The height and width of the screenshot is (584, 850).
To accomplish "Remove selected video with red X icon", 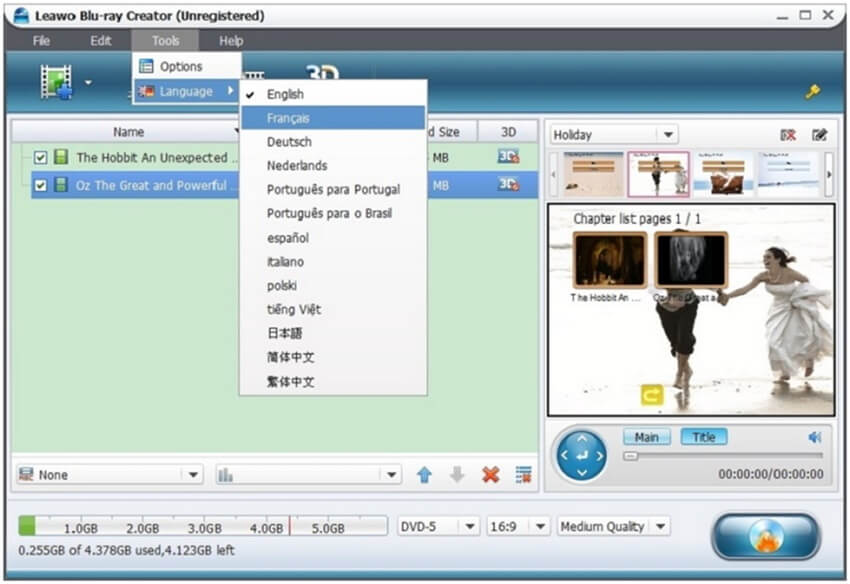I will pyautogui.click(x=491, y=475).
